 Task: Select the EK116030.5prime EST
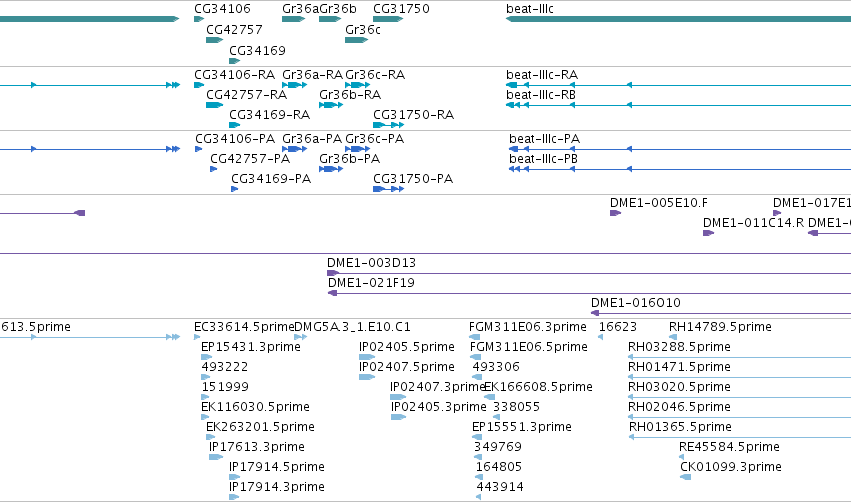pos(205,417)
